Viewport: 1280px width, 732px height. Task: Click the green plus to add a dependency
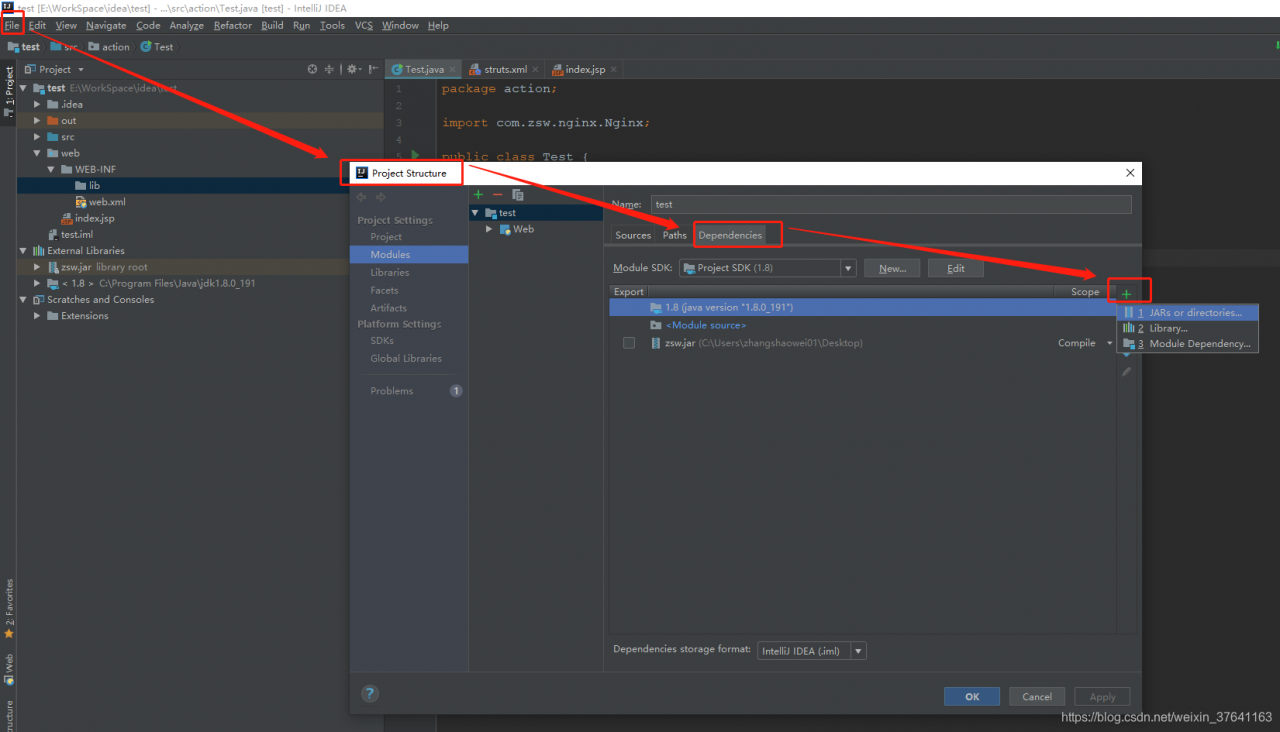click(x=1127, y=293)
